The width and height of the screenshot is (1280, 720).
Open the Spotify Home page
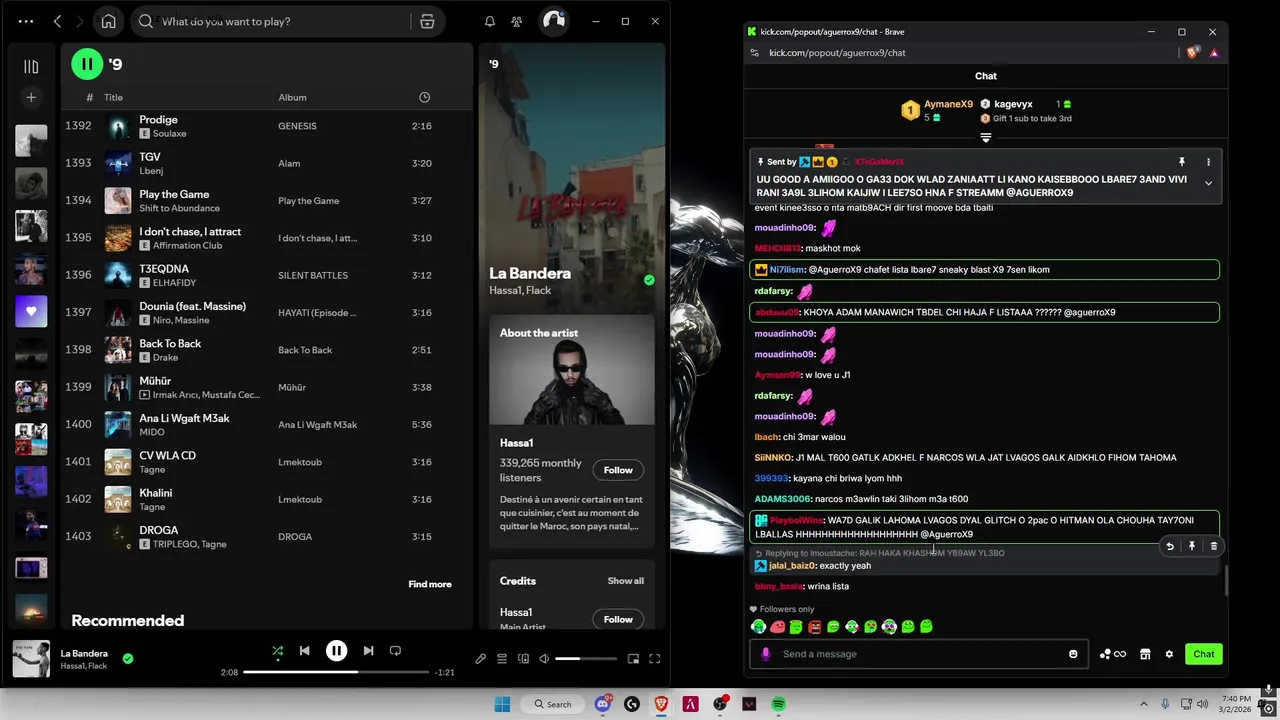click(109, 21)
